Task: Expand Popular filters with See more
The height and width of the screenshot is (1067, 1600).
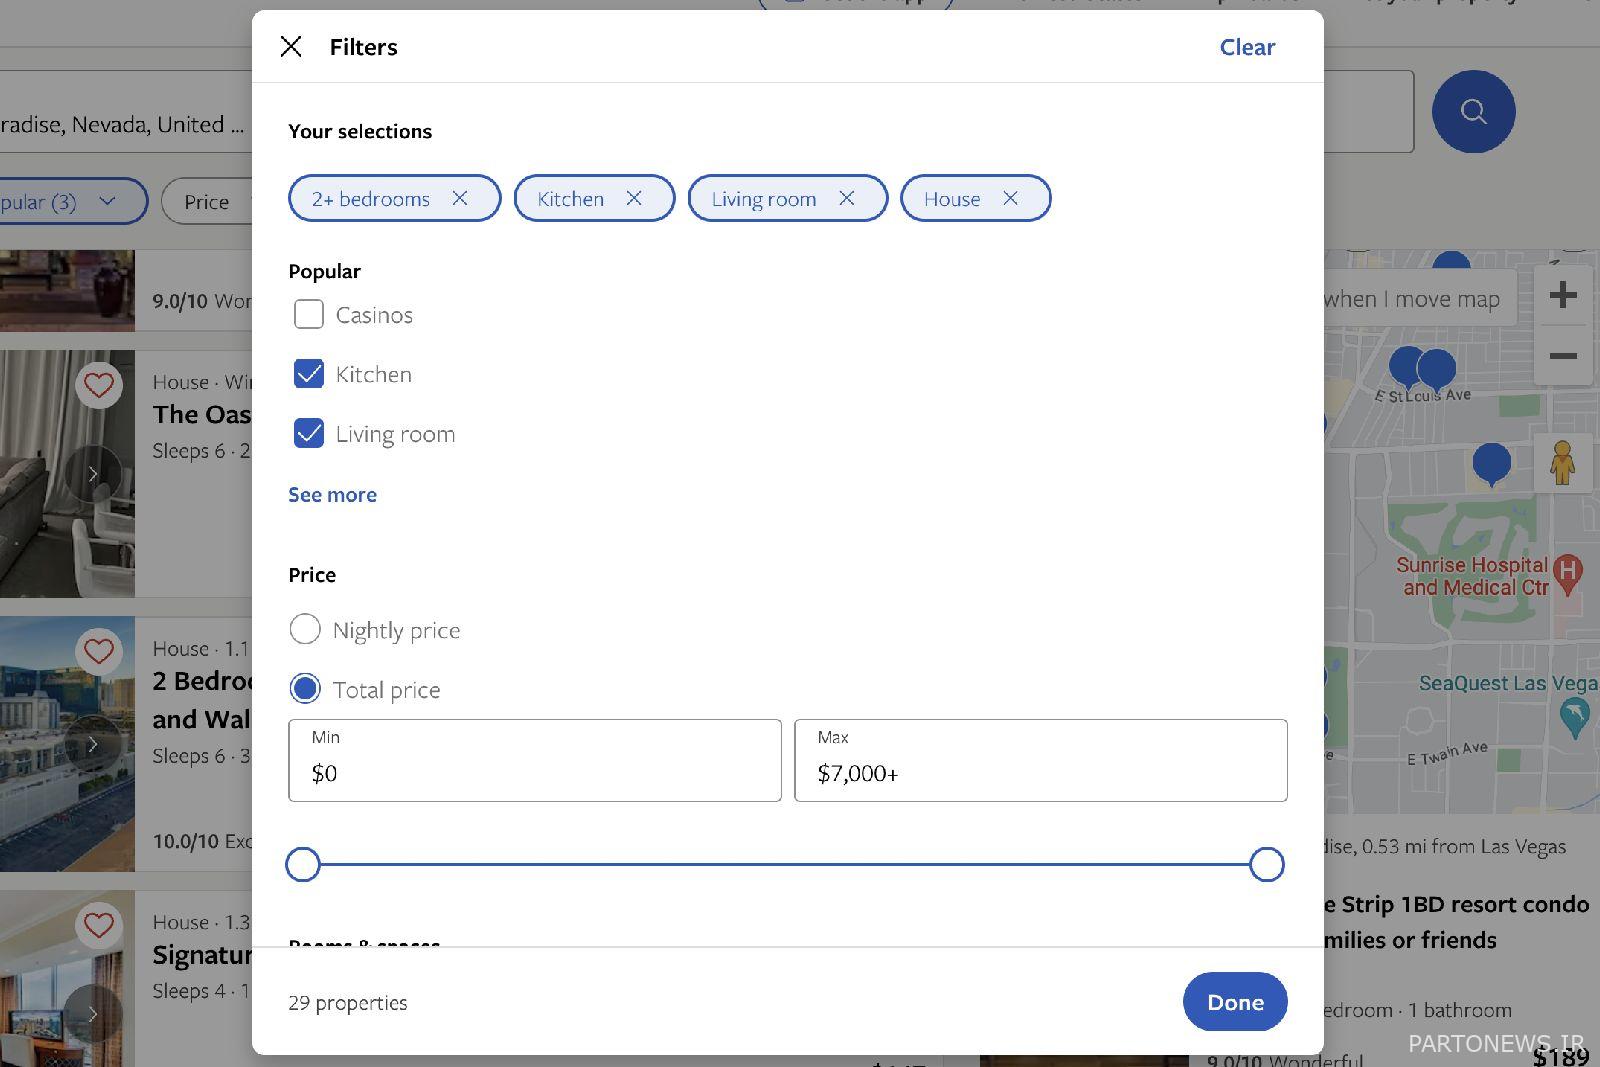Action: pyautogui.click(x=333, y=495)
